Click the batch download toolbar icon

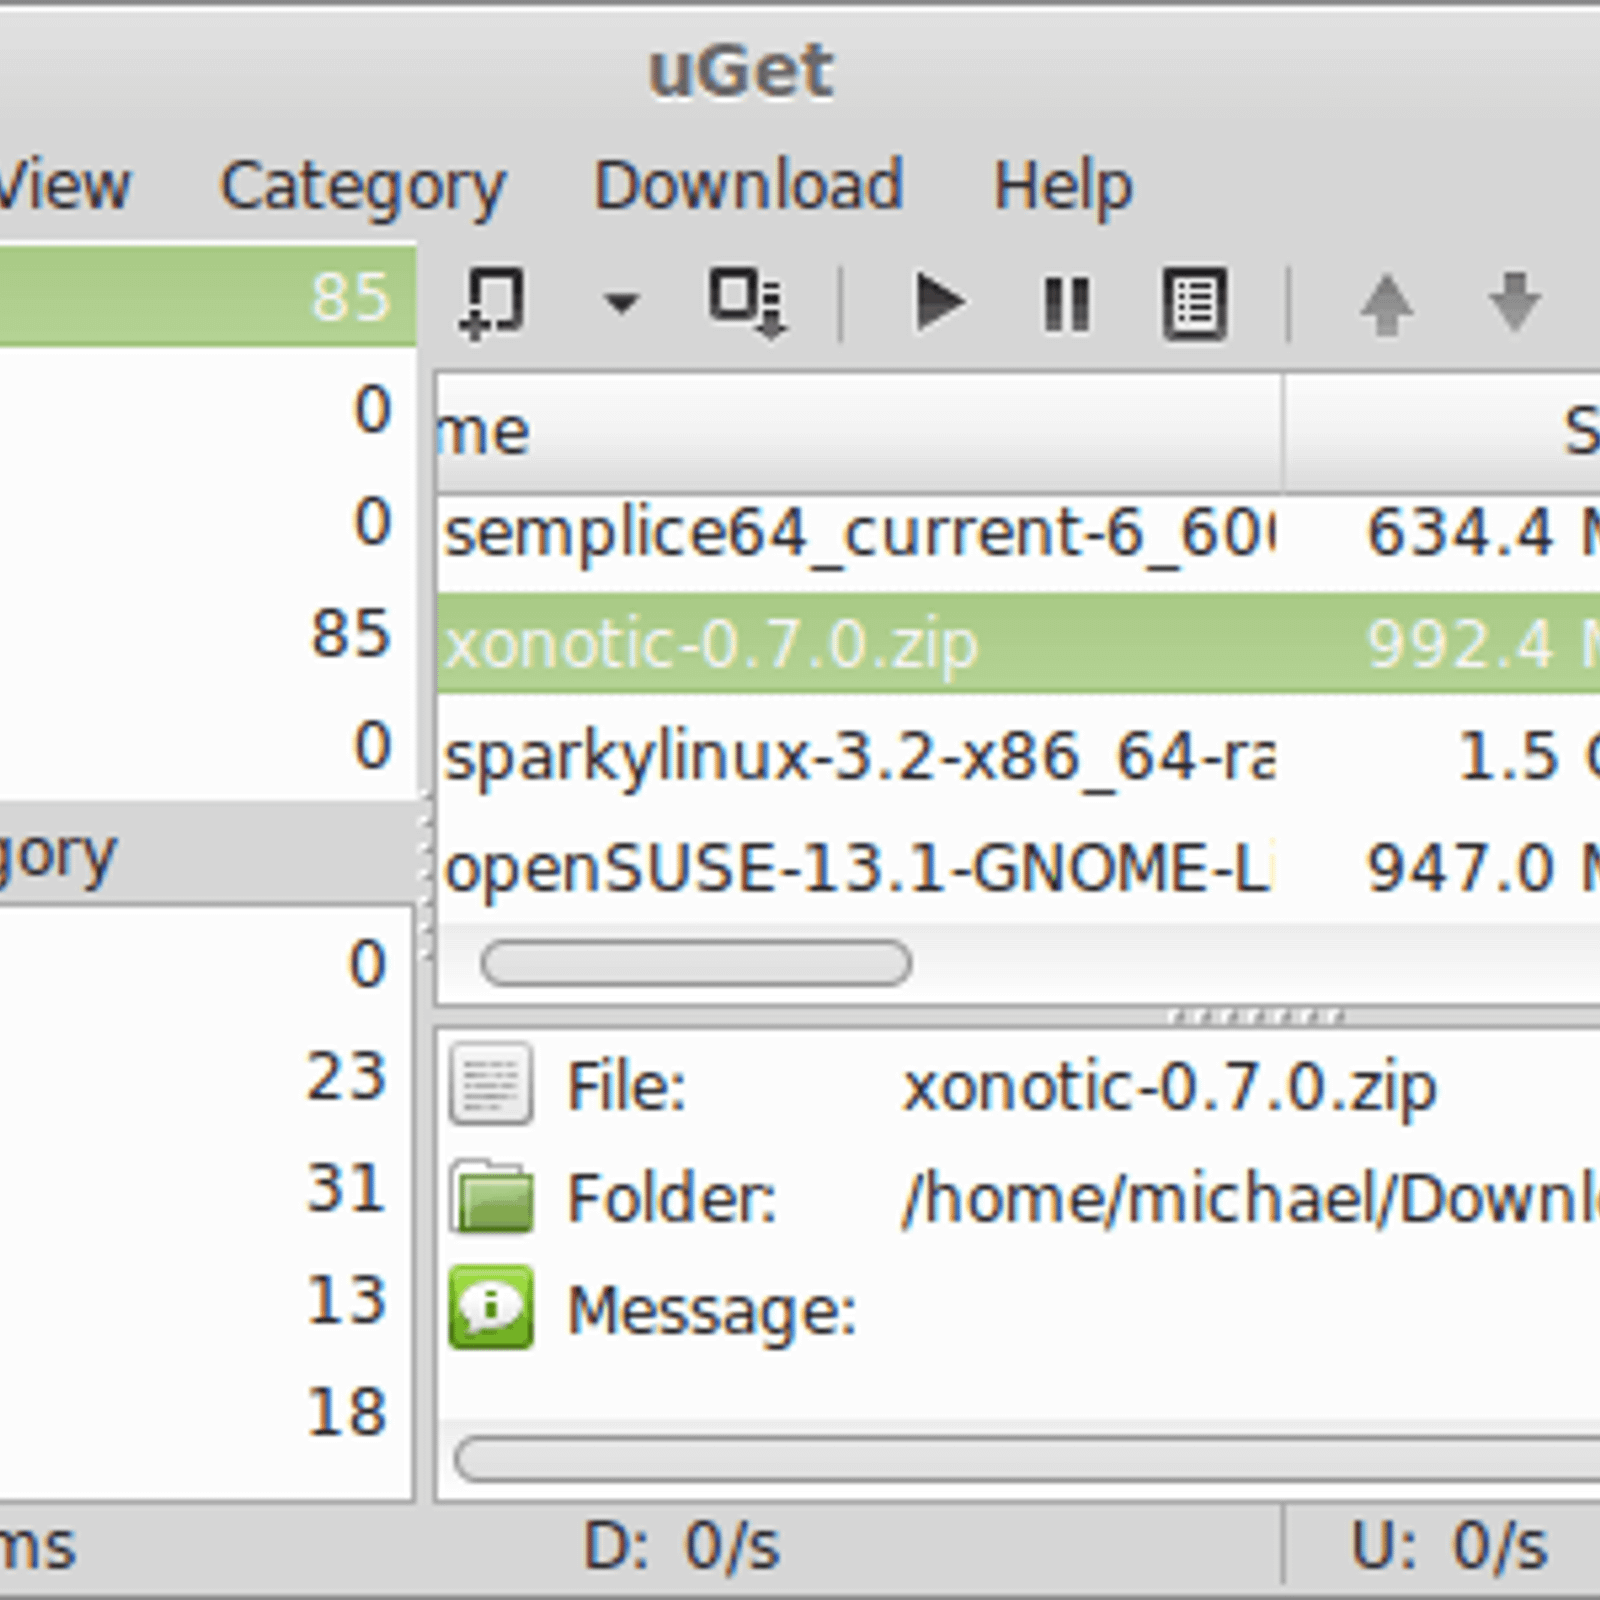pyautogui.click(x=748, y=303)
